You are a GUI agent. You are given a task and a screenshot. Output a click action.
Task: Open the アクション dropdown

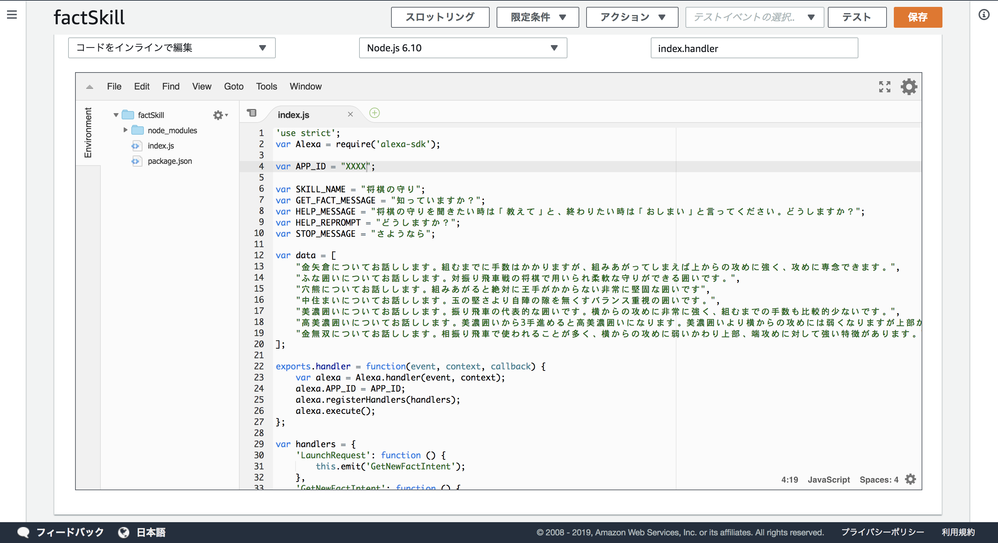click(x=633, y=17)
